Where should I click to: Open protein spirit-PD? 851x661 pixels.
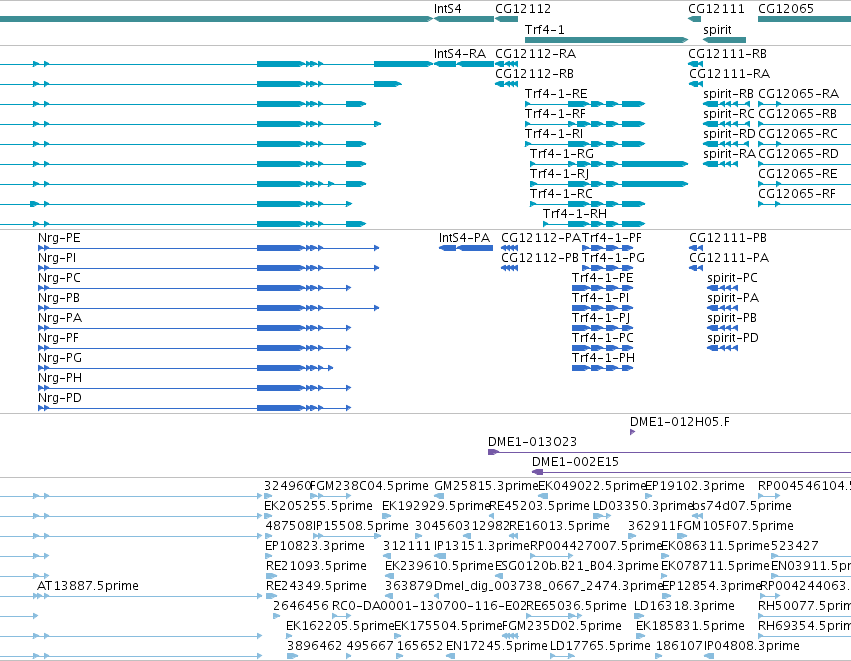pyautogui.click(x=733, y=339)
